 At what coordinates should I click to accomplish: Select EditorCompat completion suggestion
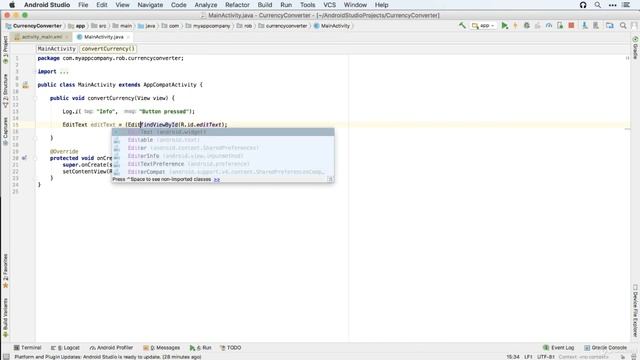pos(223,172)
